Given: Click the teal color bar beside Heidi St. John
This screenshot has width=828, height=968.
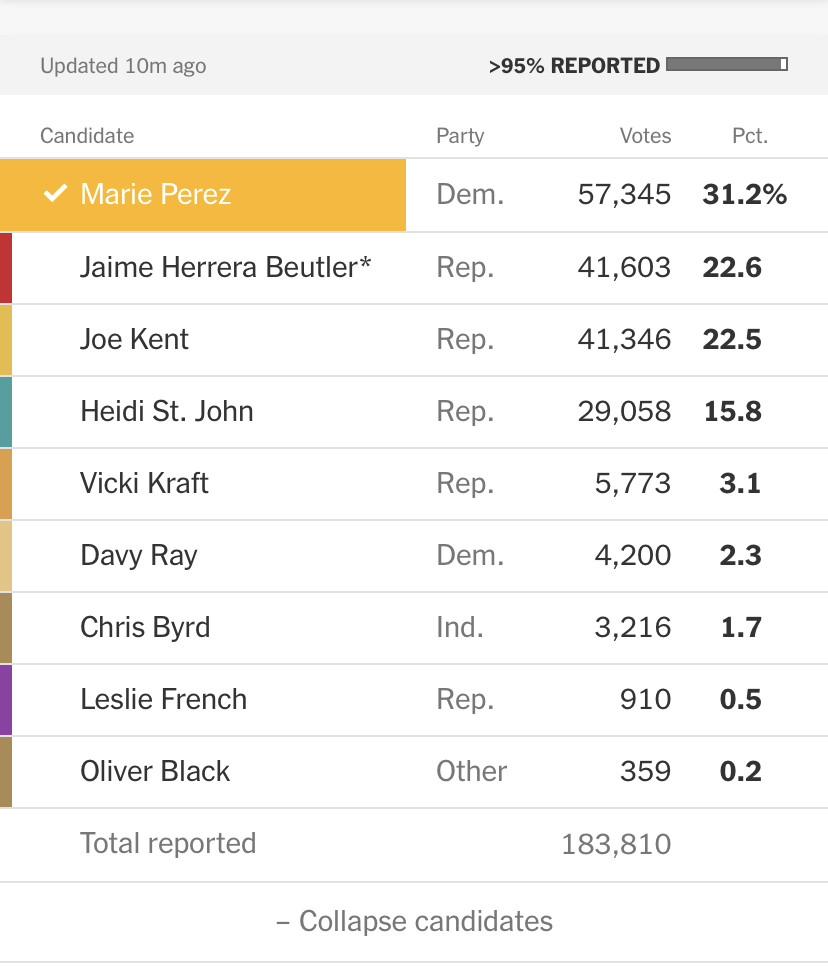Looking at the screenshot, I should [6, 412].
